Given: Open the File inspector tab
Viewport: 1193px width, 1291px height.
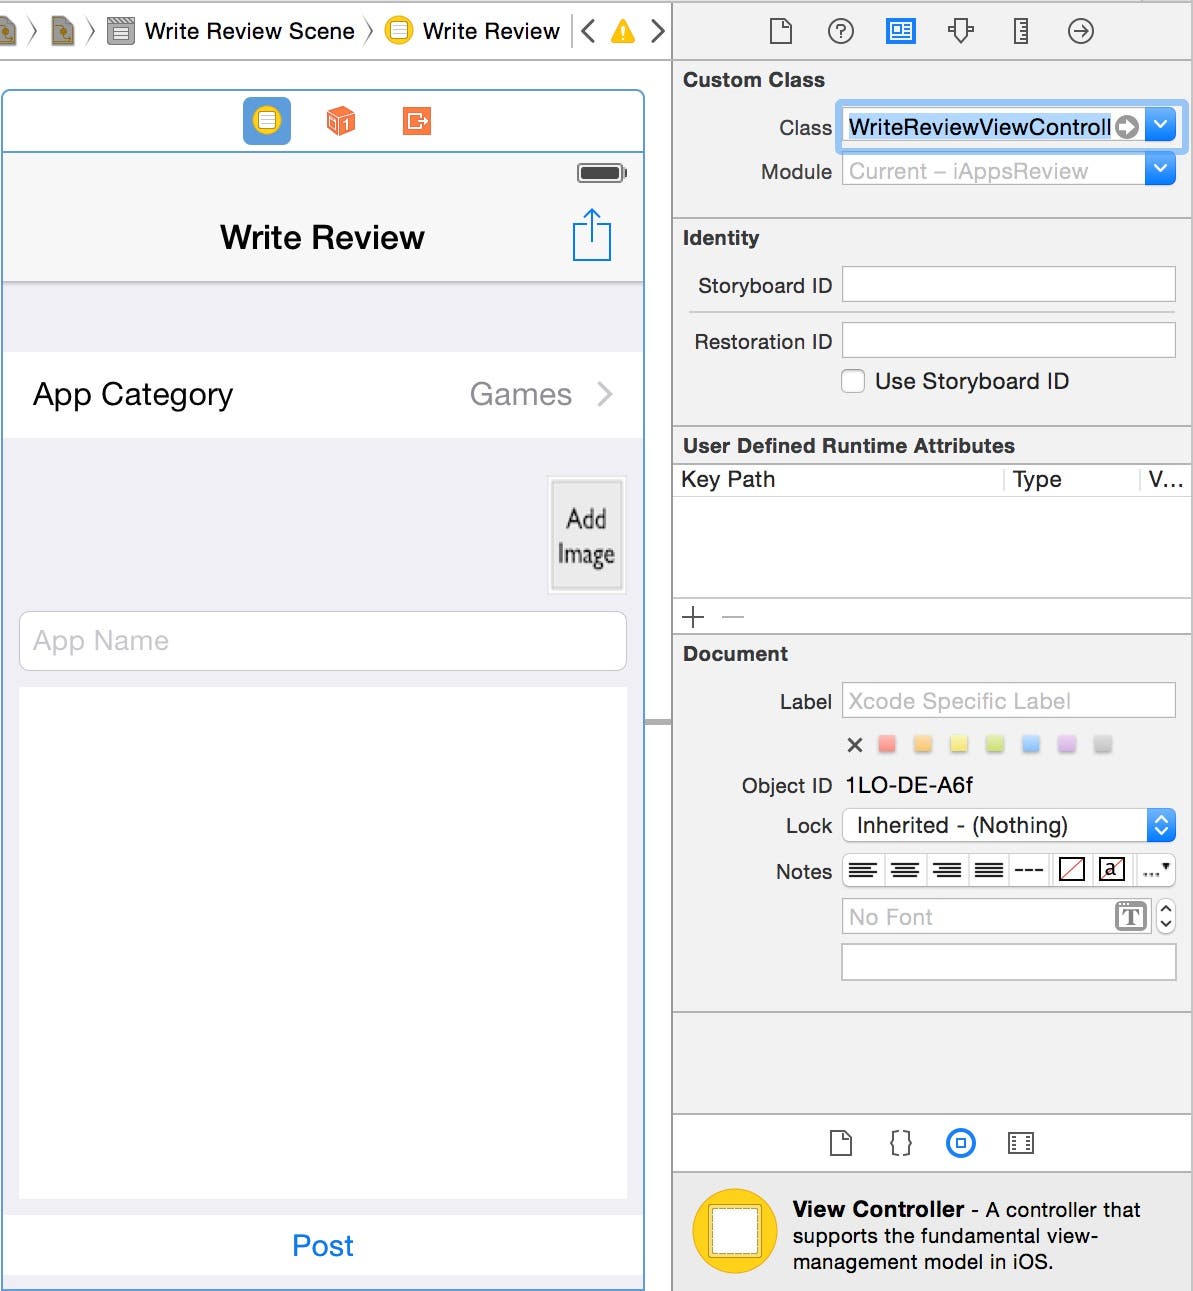Looking at the screenshot, I should (780, 31).
